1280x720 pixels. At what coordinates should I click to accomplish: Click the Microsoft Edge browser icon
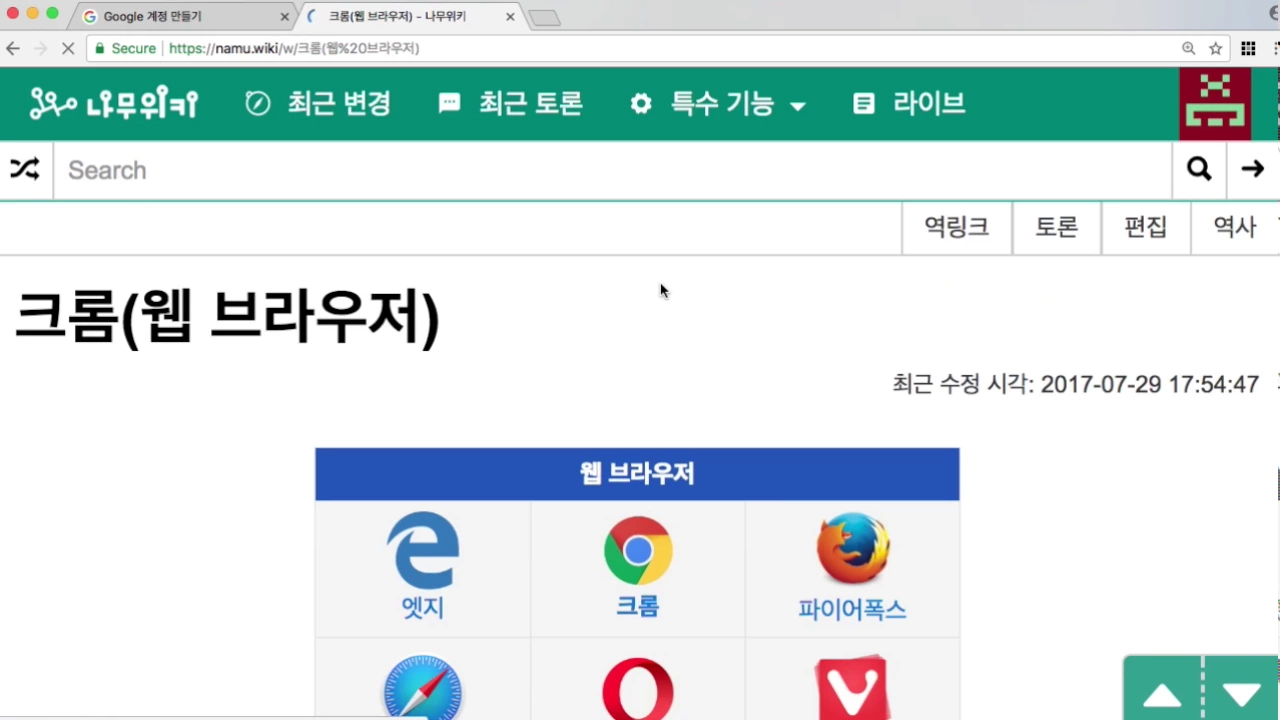point(423,550)
